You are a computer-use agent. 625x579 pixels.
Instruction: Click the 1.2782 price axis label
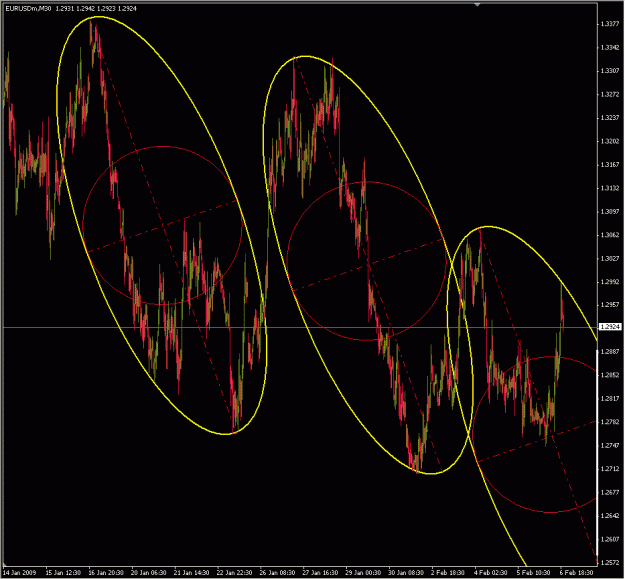[x=610, y=422]
